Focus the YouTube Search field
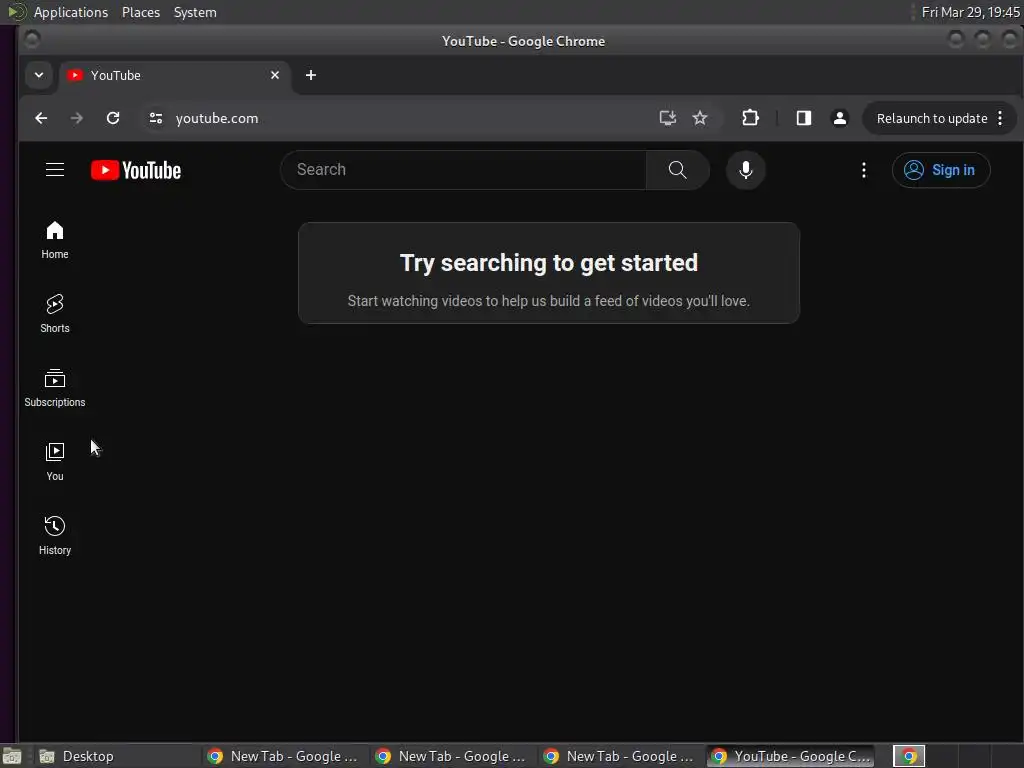The width and height of the screenshot is (1024, 768). pos(464,170)
